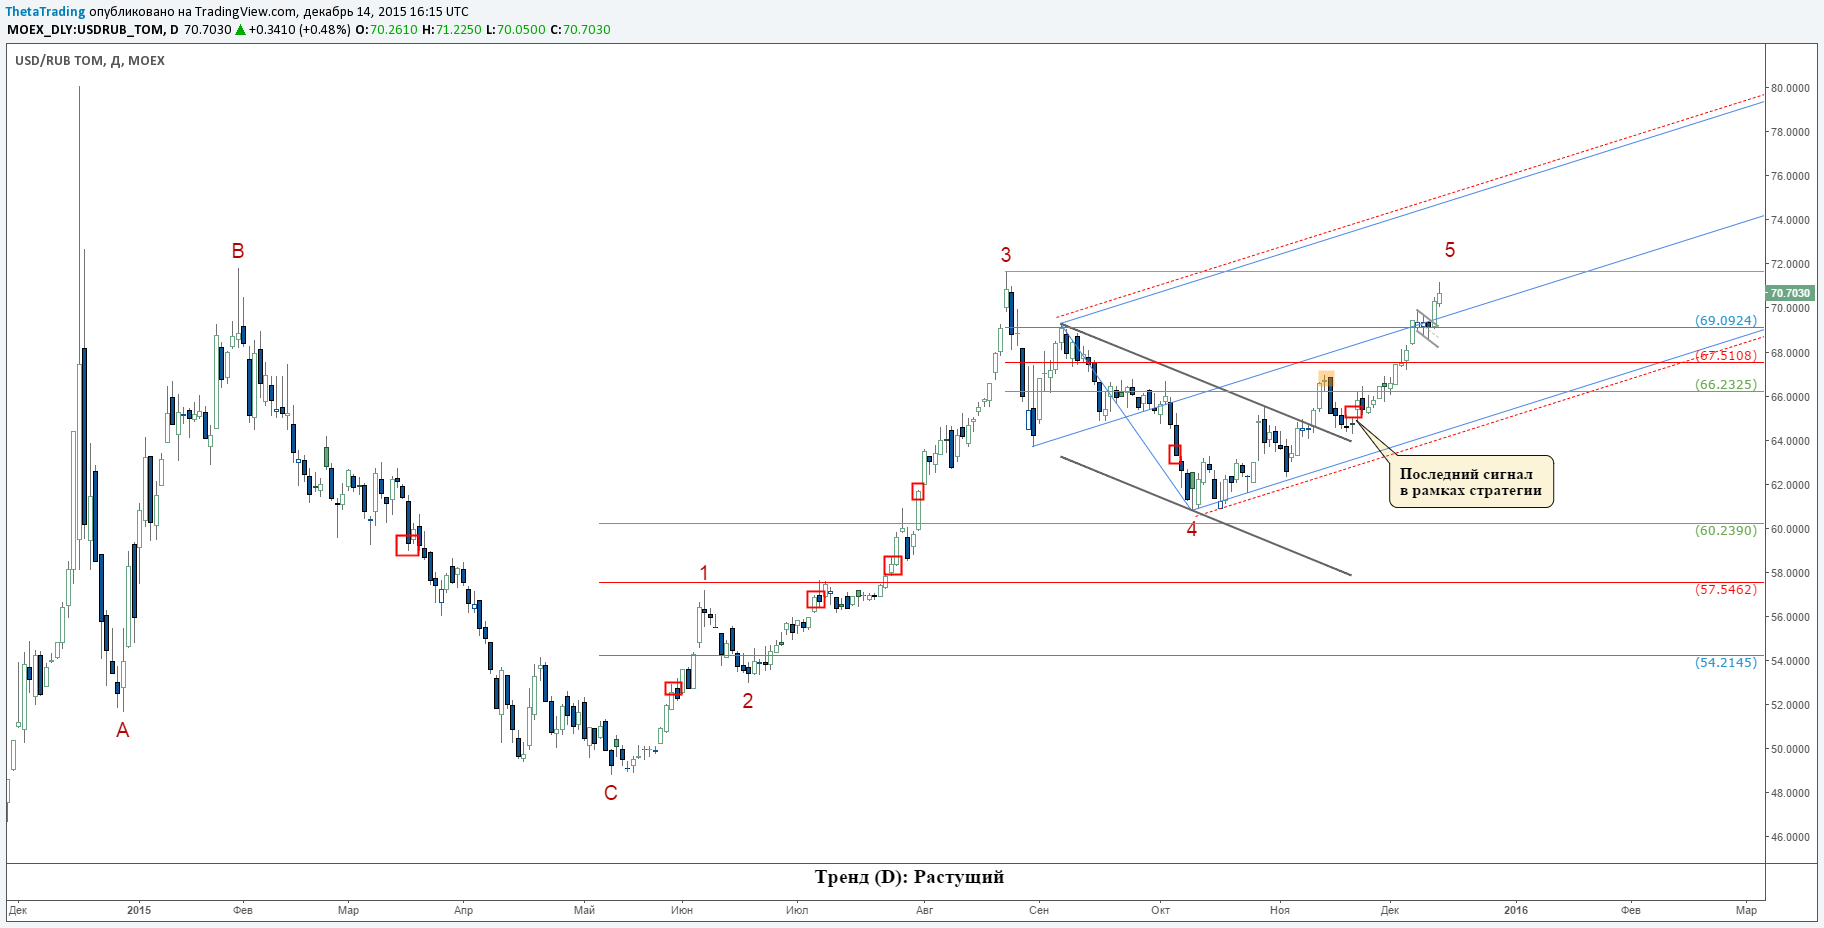The image size is (1824, 928).
Task: Click the 80.0000 price axis label
Action: click(1790, 88)
